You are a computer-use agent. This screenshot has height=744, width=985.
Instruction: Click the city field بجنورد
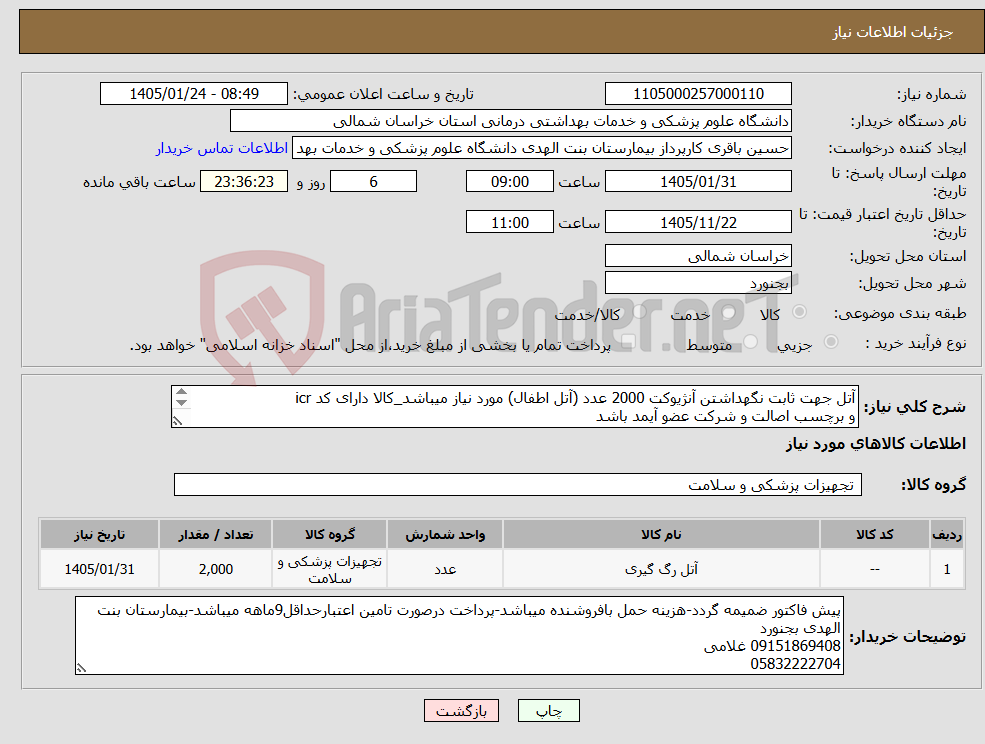(x=698, y=283)
